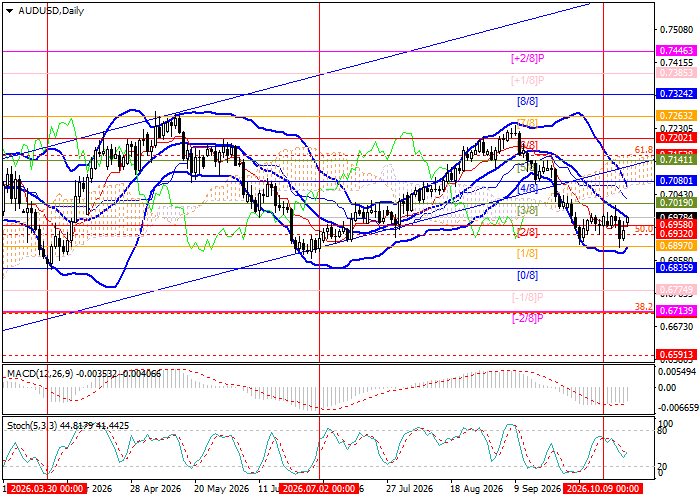700x500 pixels.
Task: Select the 0.73242 blue price label
Action: pos(676,94)
